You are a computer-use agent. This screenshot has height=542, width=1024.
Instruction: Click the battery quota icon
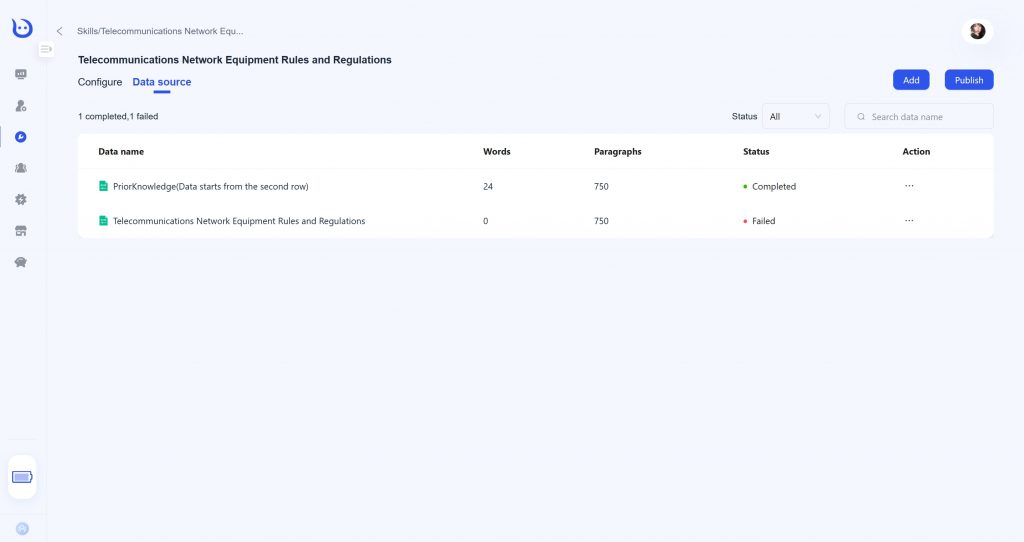click(22, 477)
